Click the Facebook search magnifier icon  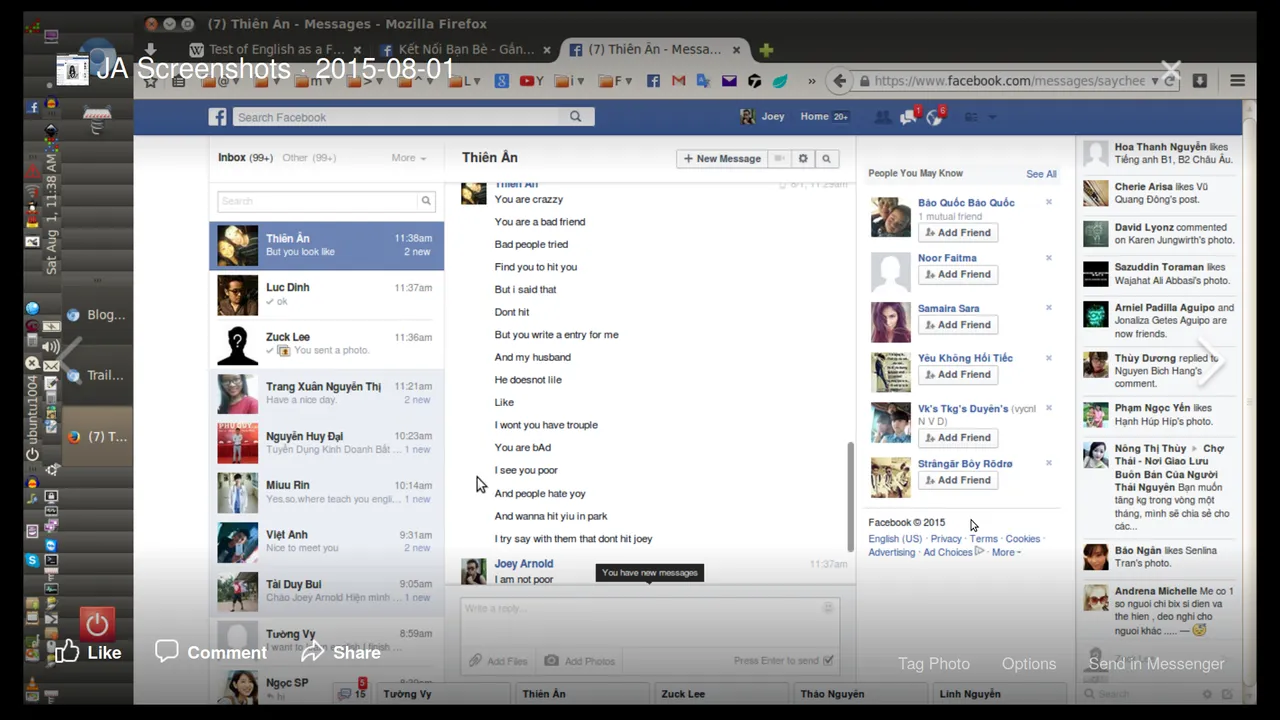tap(575, 117)
